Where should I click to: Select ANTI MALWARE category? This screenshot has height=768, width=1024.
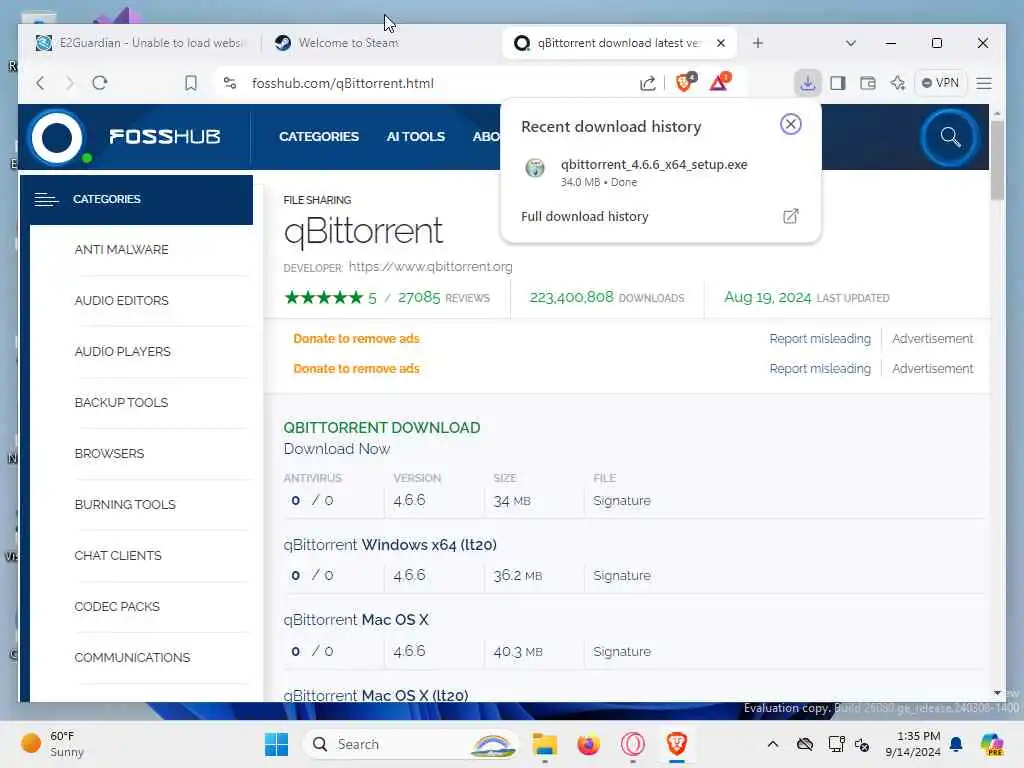pyautogui.click(x=121, y=249)
